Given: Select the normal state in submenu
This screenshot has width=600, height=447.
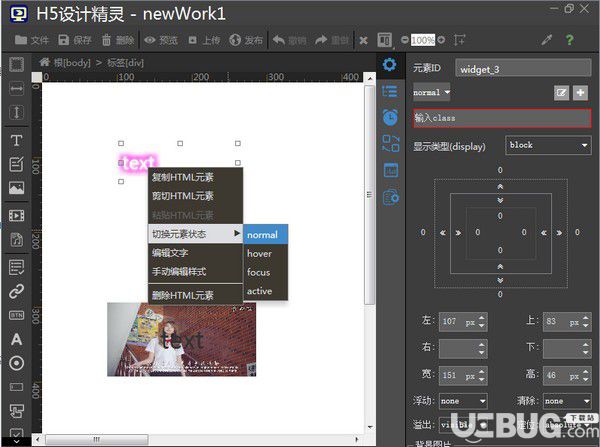Looking at the screenshot, I should click(266, 235).
